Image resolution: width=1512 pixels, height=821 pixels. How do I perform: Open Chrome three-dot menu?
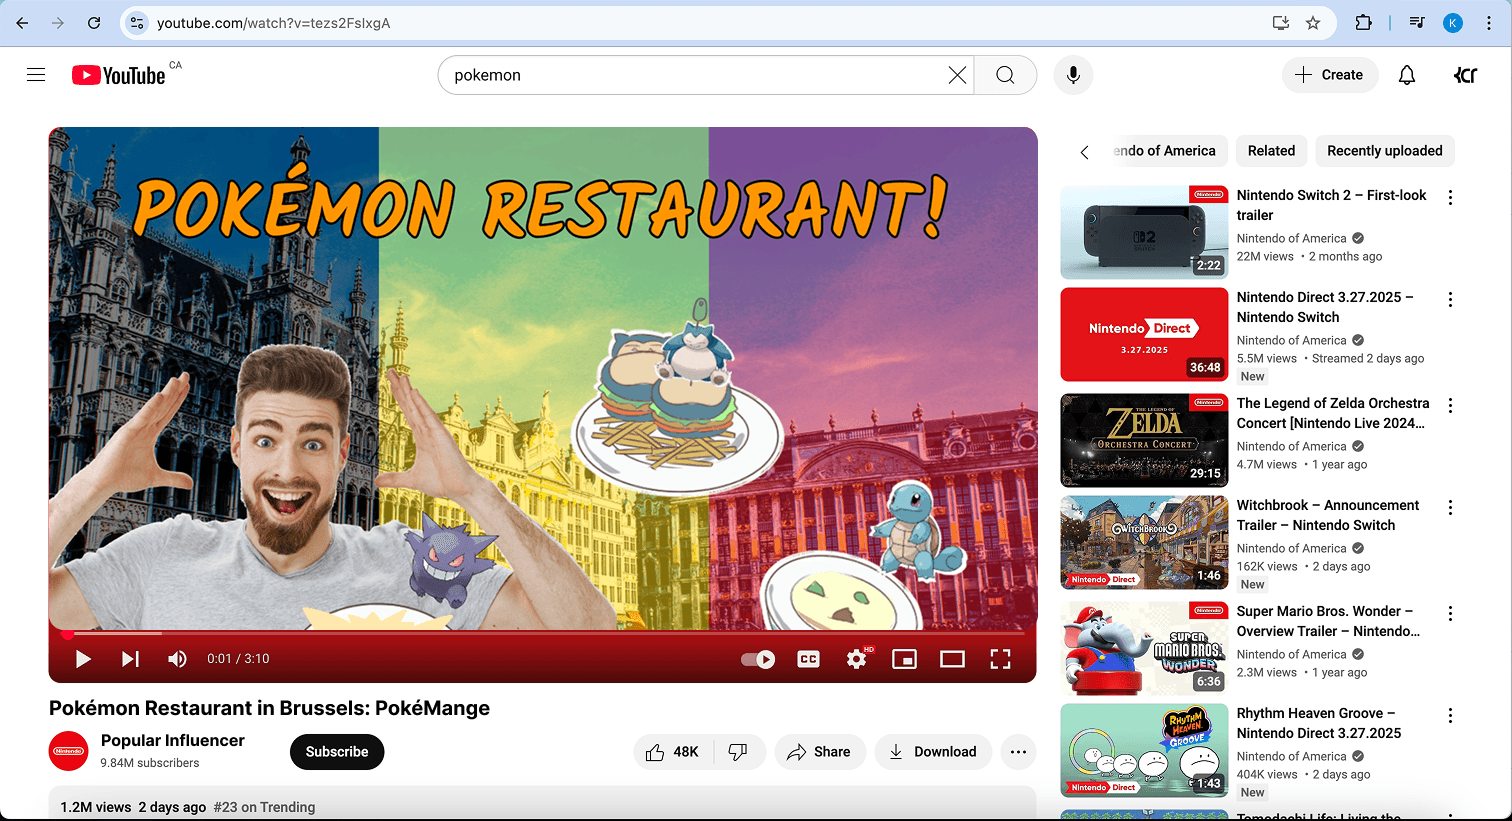pyautogui.click(x=1490, y=22)
